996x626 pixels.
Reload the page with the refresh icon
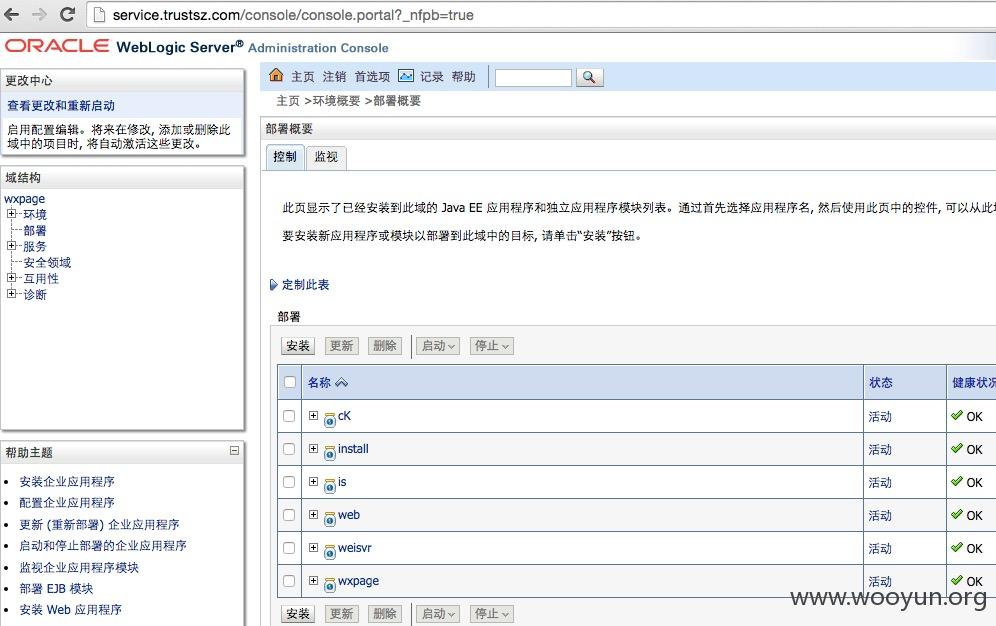pyautogui.click(x=67, y=15)
